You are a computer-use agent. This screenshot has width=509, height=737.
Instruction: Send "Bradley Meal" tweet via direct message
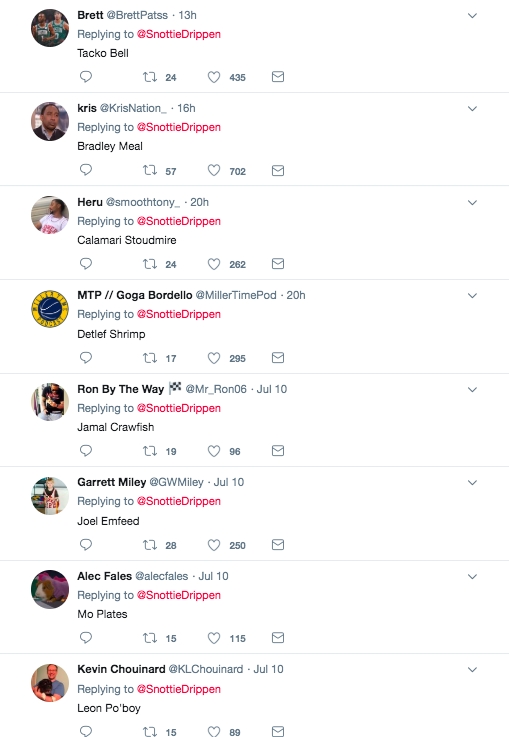click(x=278, y=171)
